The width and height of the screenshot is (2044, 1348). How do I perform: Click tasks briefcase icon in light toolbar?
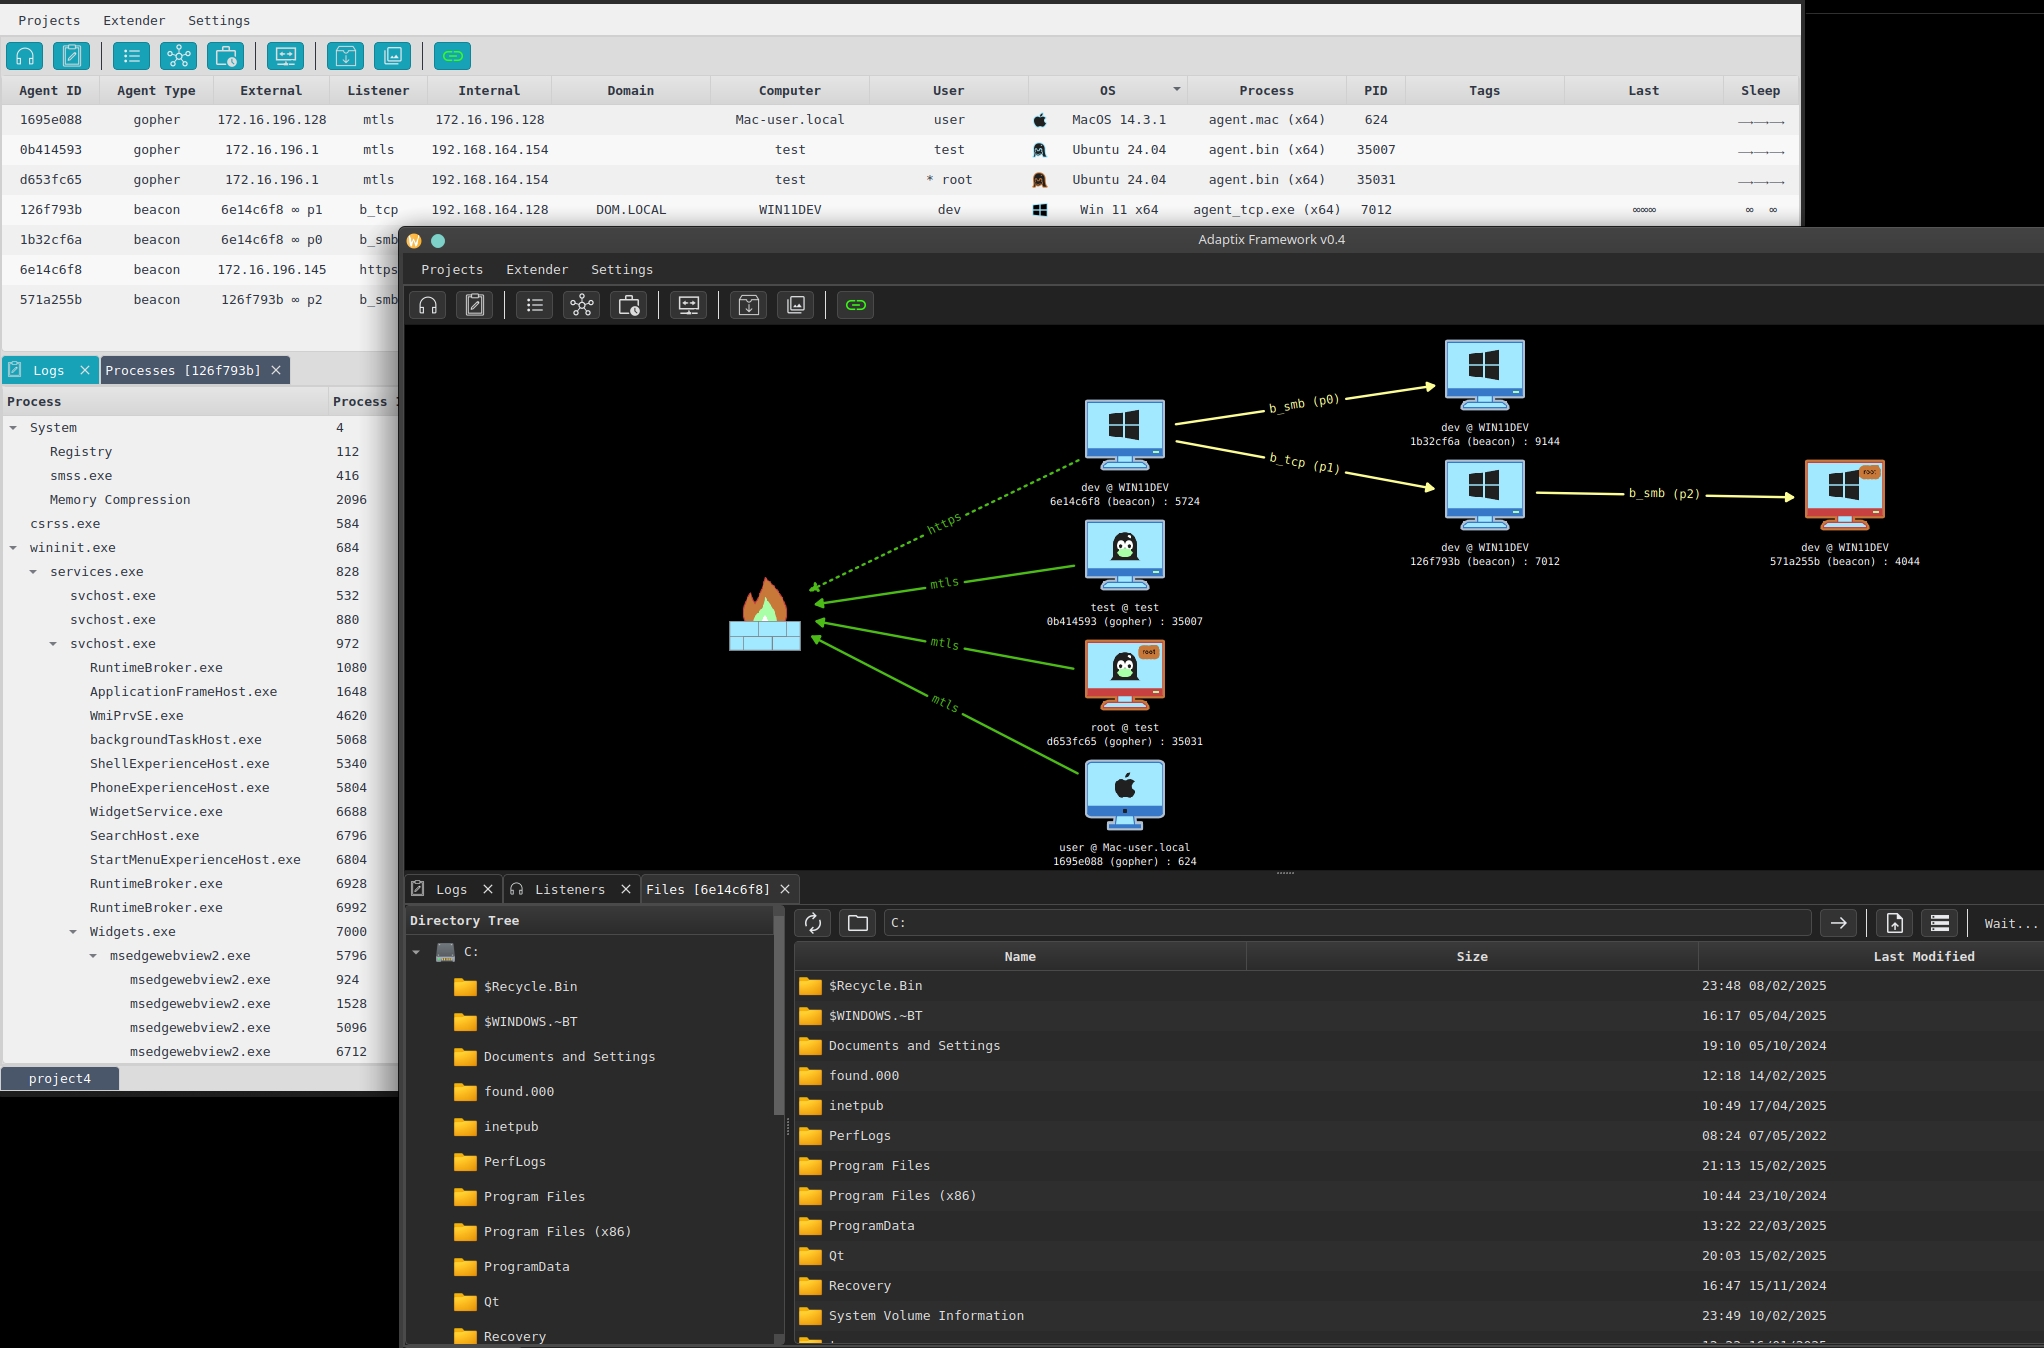click(x=225, y=56)
